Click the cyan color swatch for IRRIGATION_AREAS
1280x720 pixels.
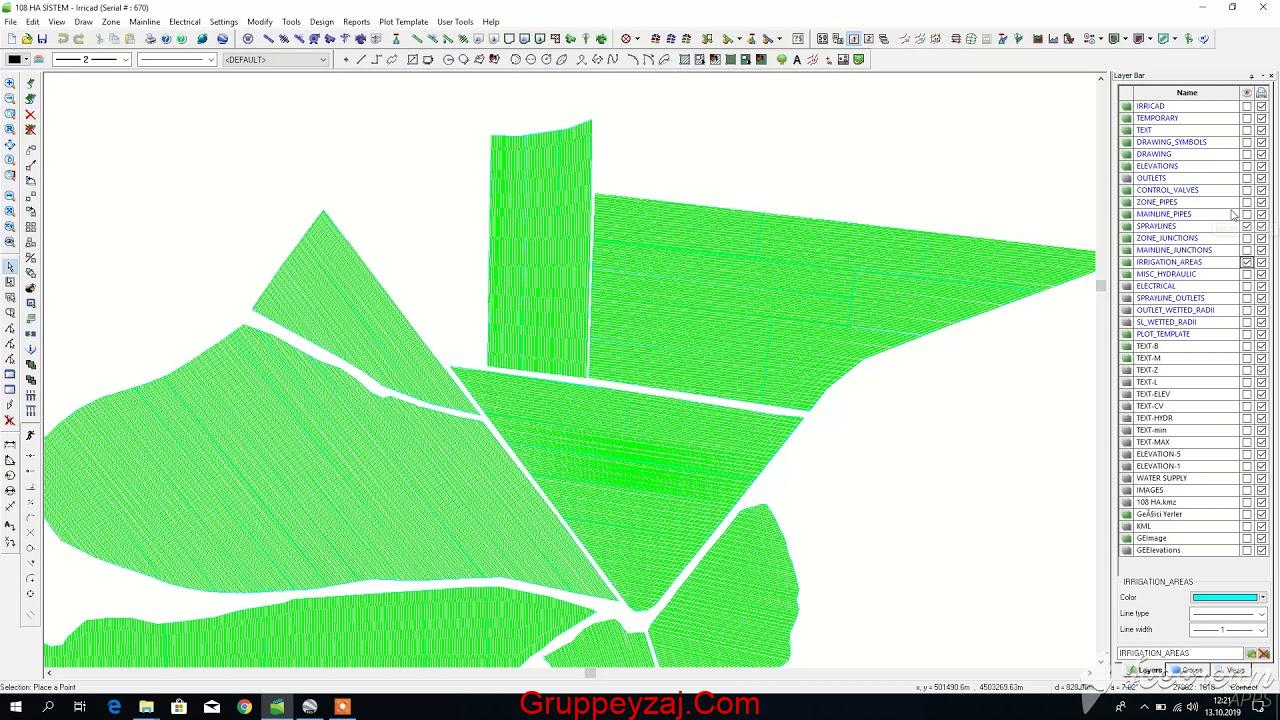tap(1224, 597)
